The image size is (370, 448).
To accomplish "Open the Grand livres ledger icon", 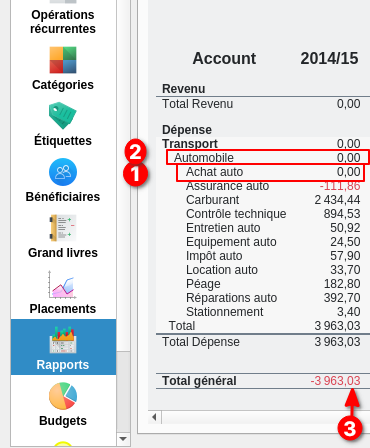I will pyautogui.click(x=63, y=228).
